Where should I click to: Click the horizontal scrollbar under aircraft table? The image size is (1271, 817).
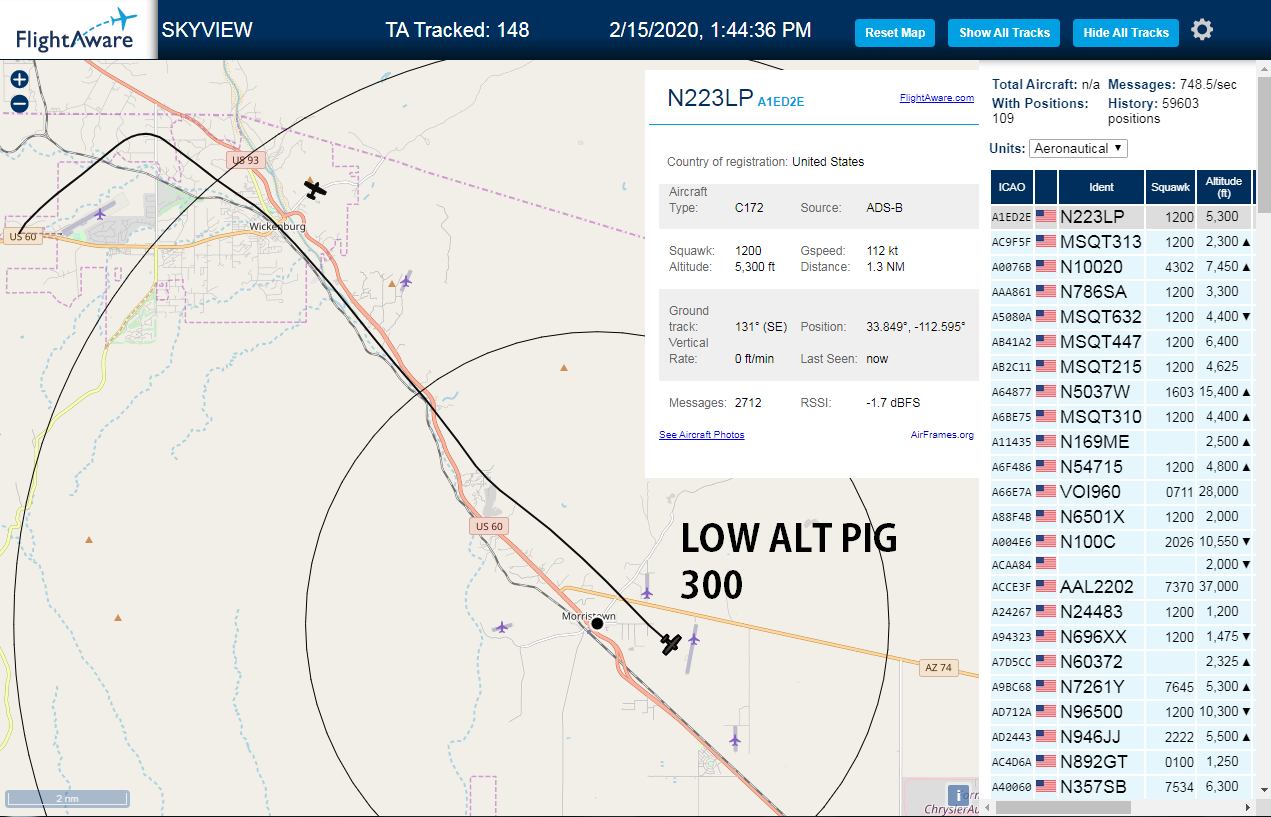[x=1063, y=807]
